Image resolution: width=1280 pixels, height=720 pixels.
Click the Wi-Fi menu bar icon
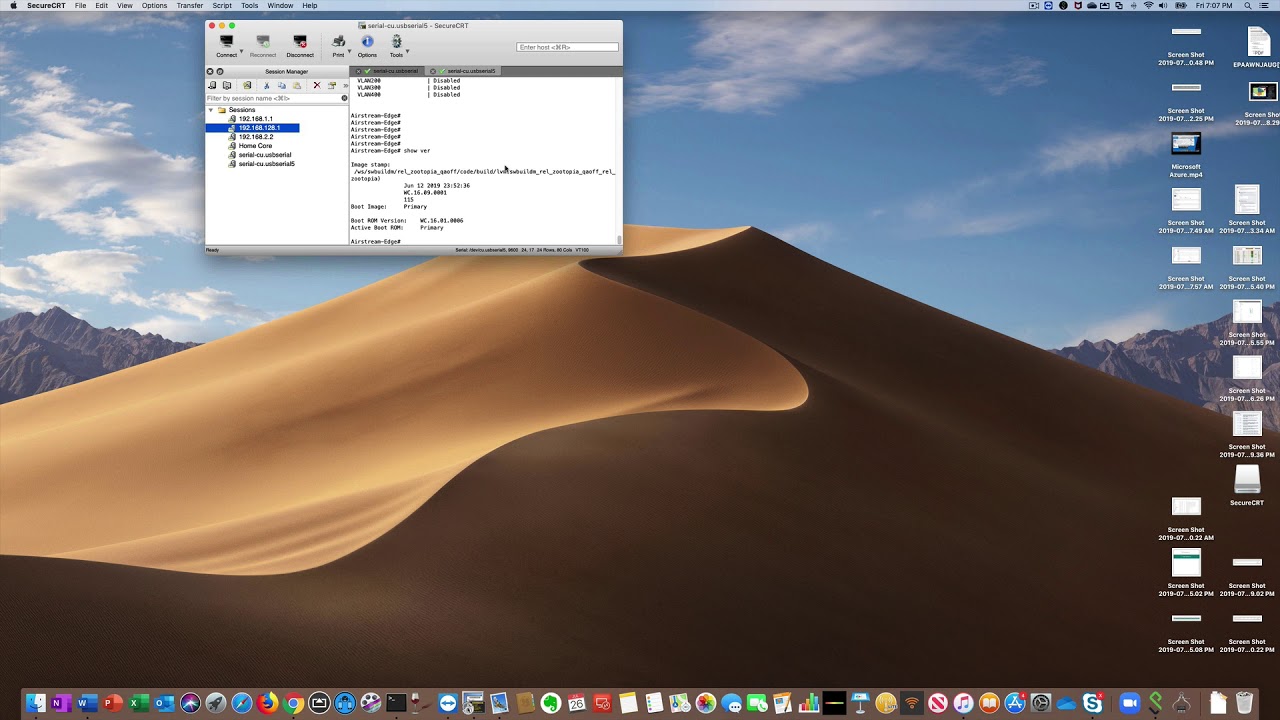coord(1148,6)
